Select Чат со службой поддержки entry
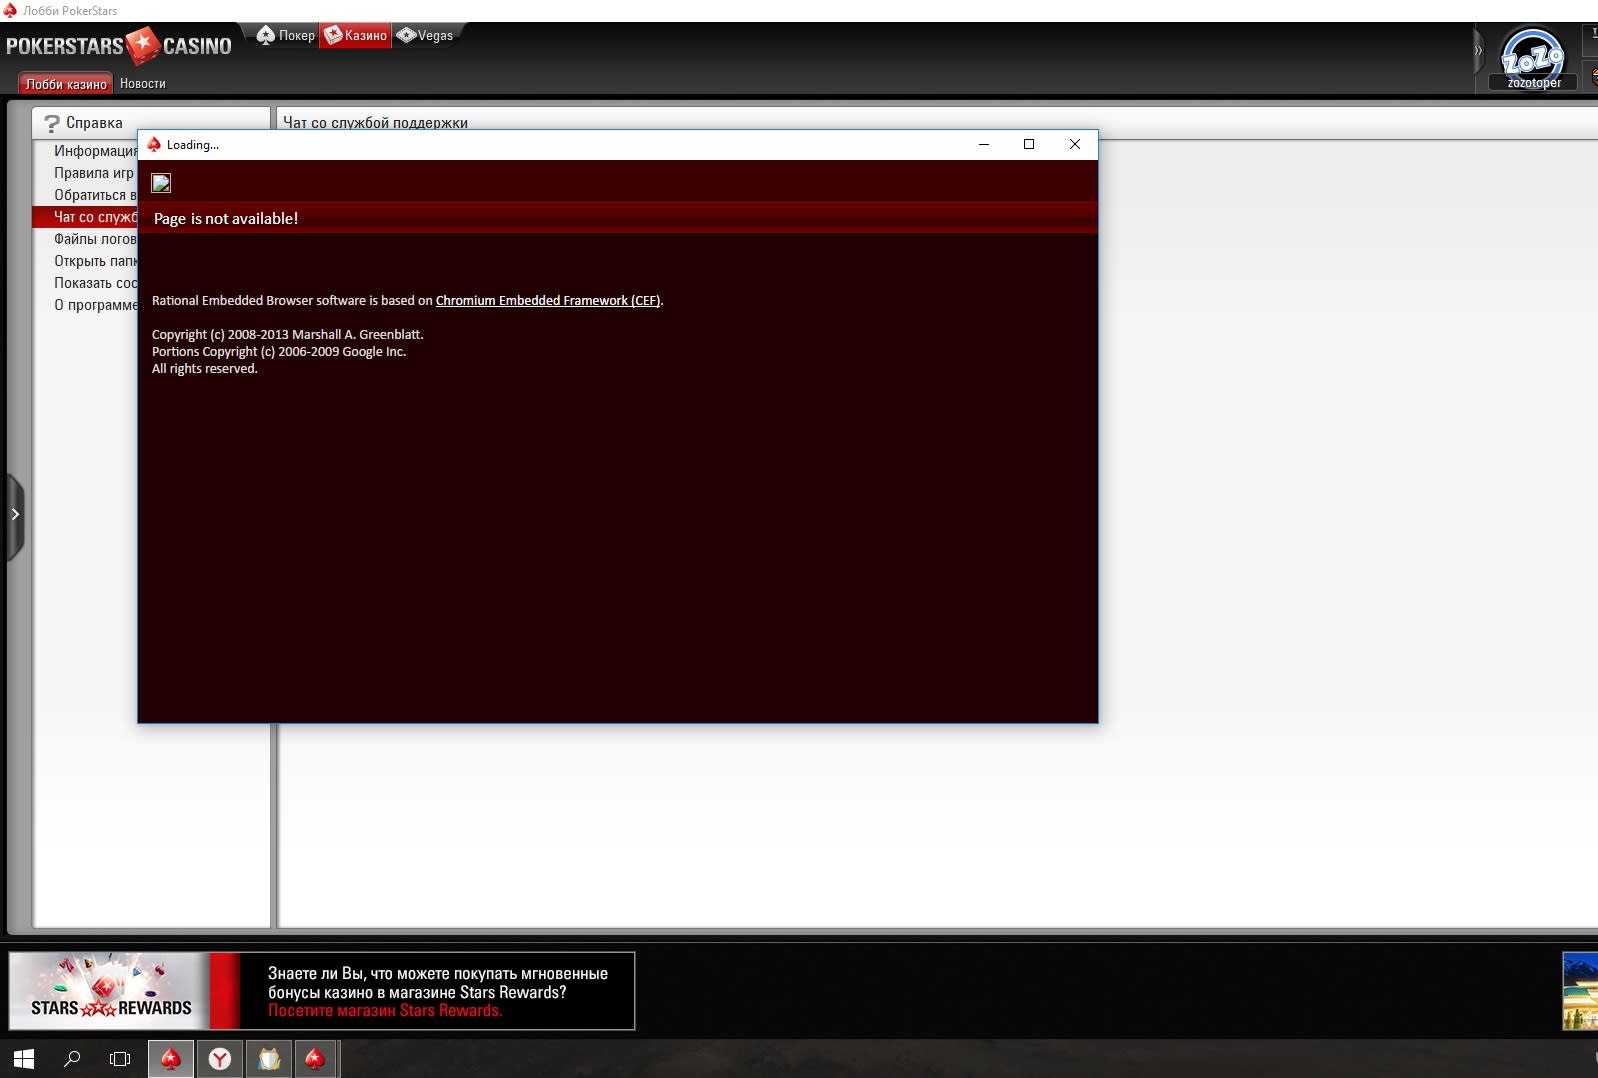The height and width of the screenshot is (1078, 1598). 85,217
